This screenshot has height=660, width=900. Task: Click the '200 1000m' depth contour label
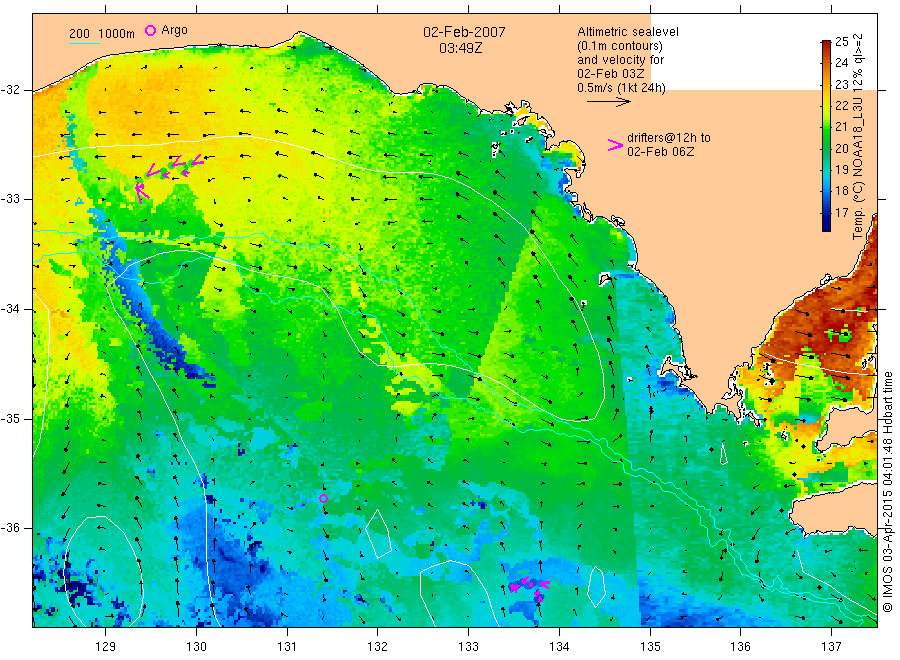point(102,34)
